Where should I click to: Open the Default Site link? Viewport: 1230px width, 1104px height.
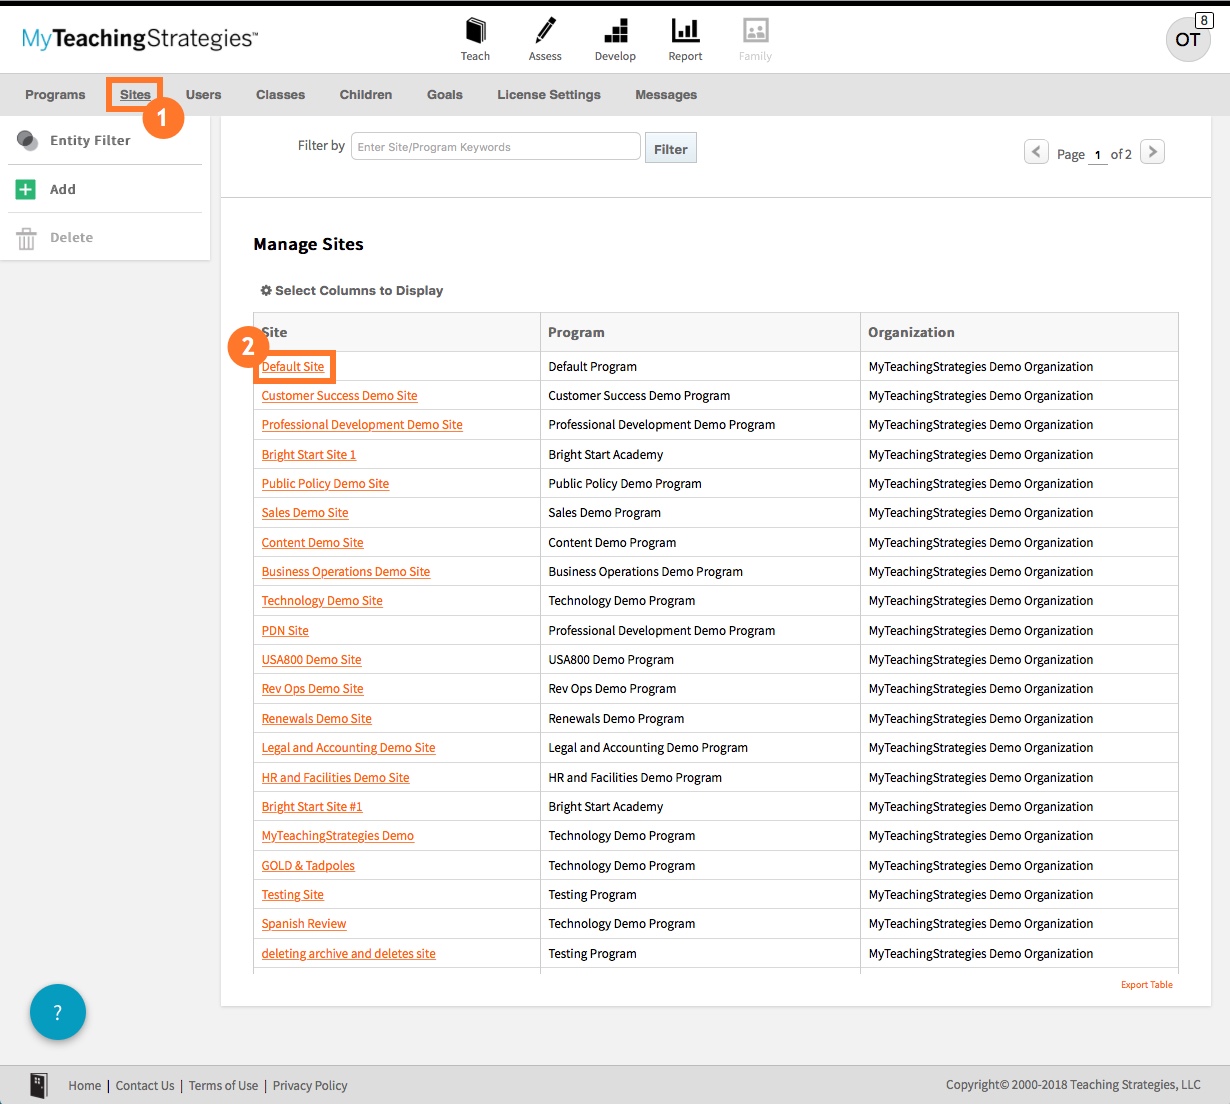[294, 366]
